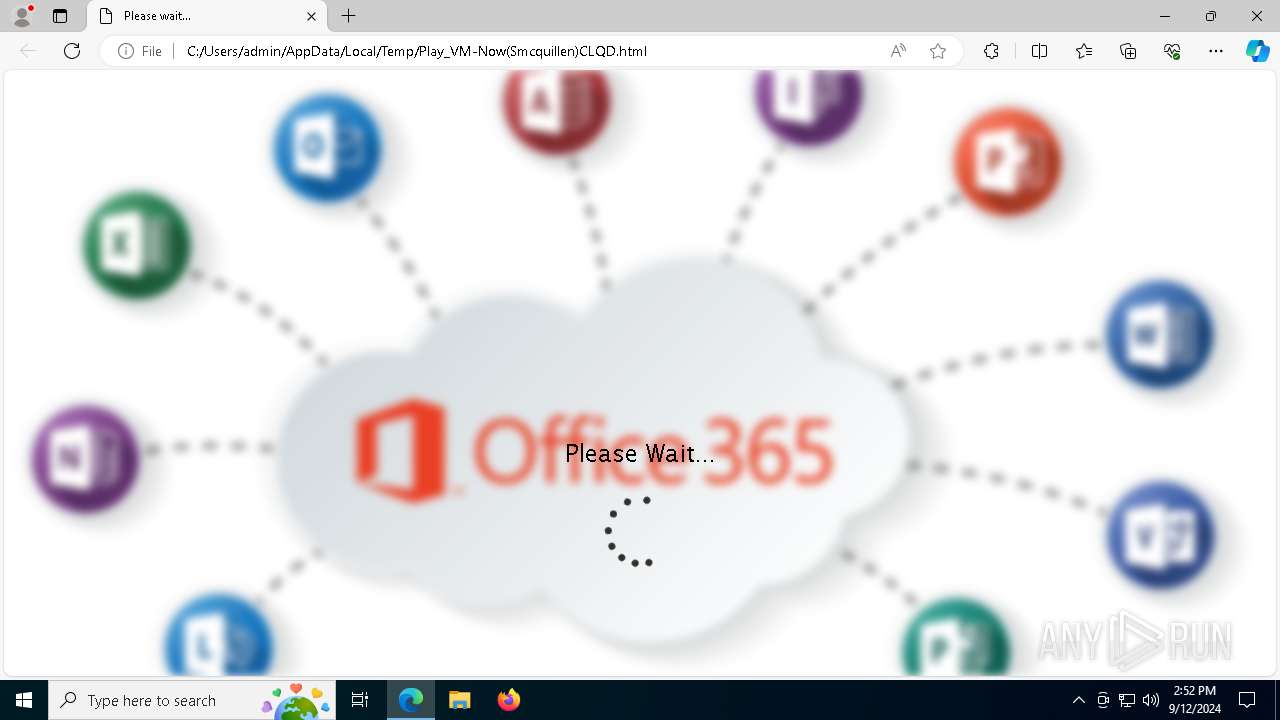Viewport: 1280px width, 720px height.
Task: Open Extensions puzzle icon
Action: [991, 51]
